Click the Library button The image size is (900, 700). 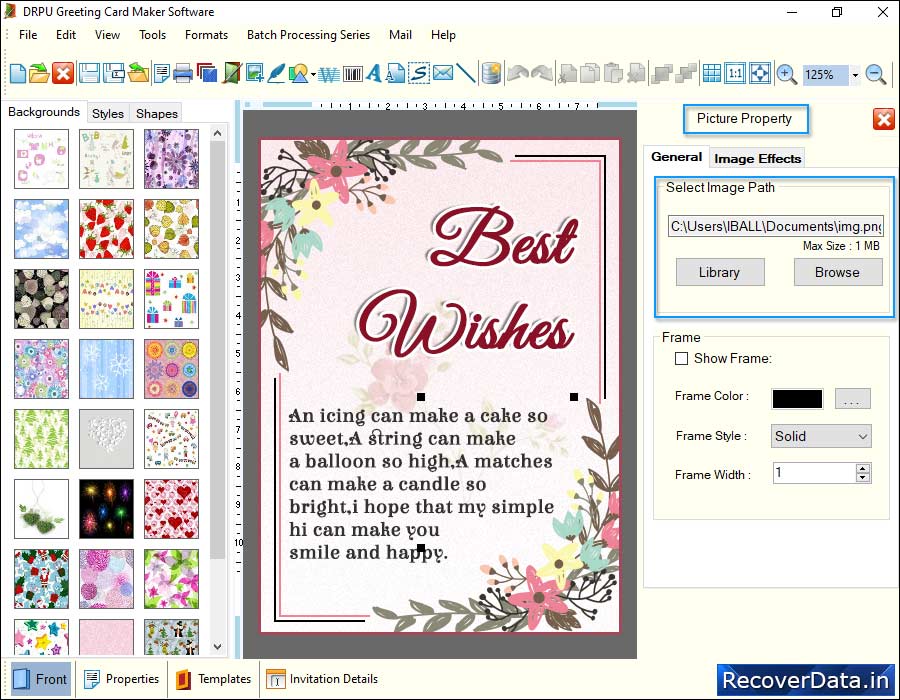pyautogui.click(x=720, y=272)
